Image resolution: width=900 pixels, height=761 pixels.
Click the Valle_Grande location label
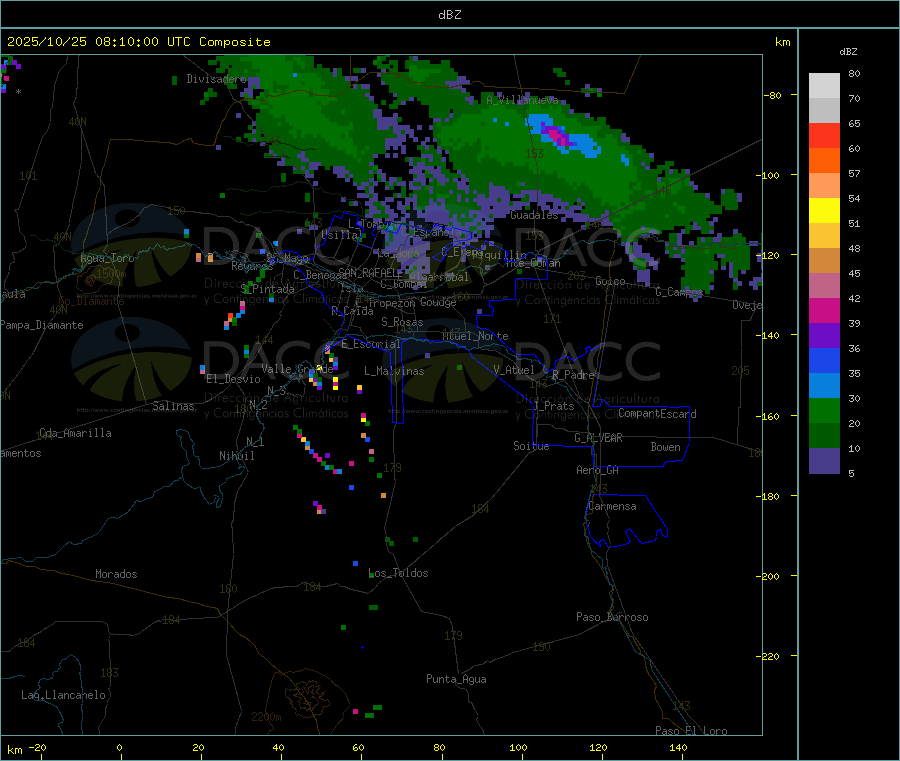[297, 369]
